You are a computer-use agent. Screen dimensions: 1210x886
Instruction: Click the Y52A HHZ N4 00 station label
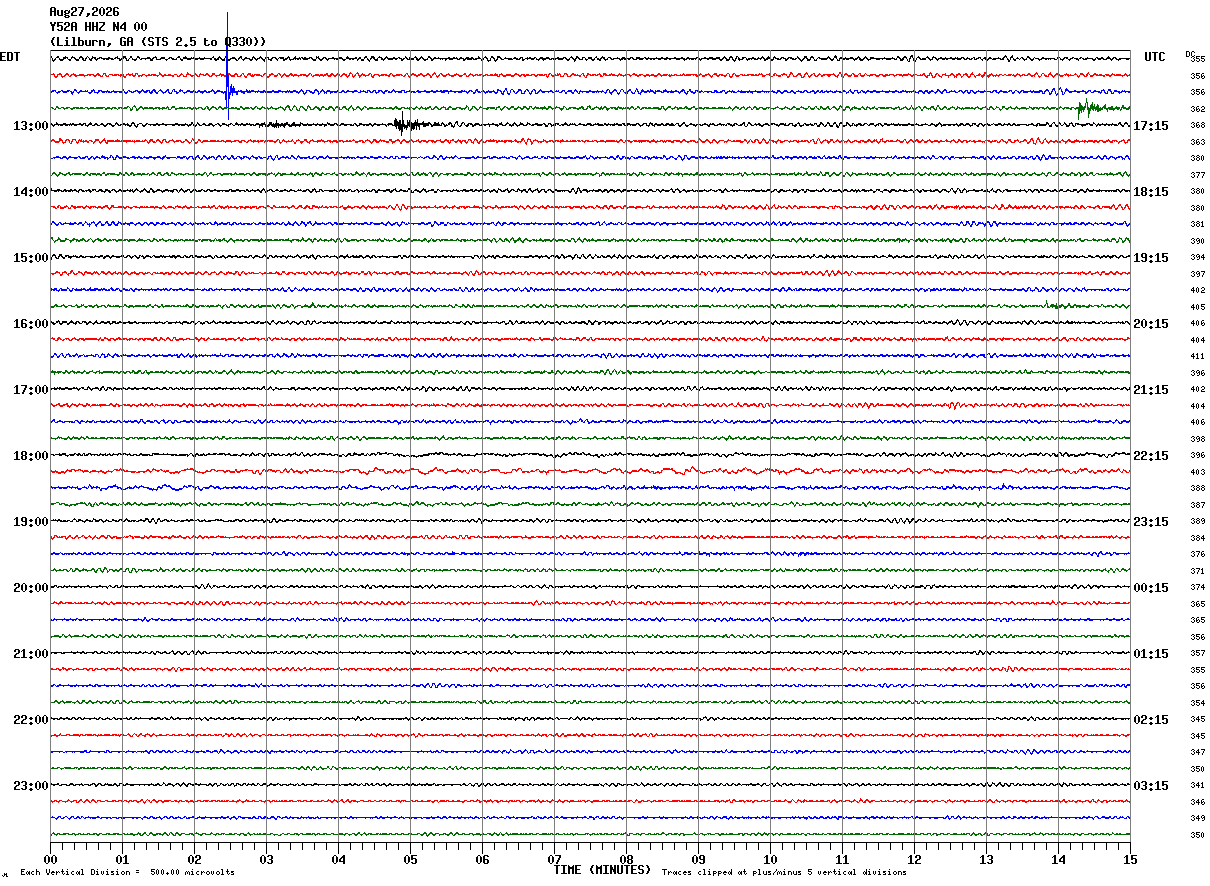click(x=99, y=27)
